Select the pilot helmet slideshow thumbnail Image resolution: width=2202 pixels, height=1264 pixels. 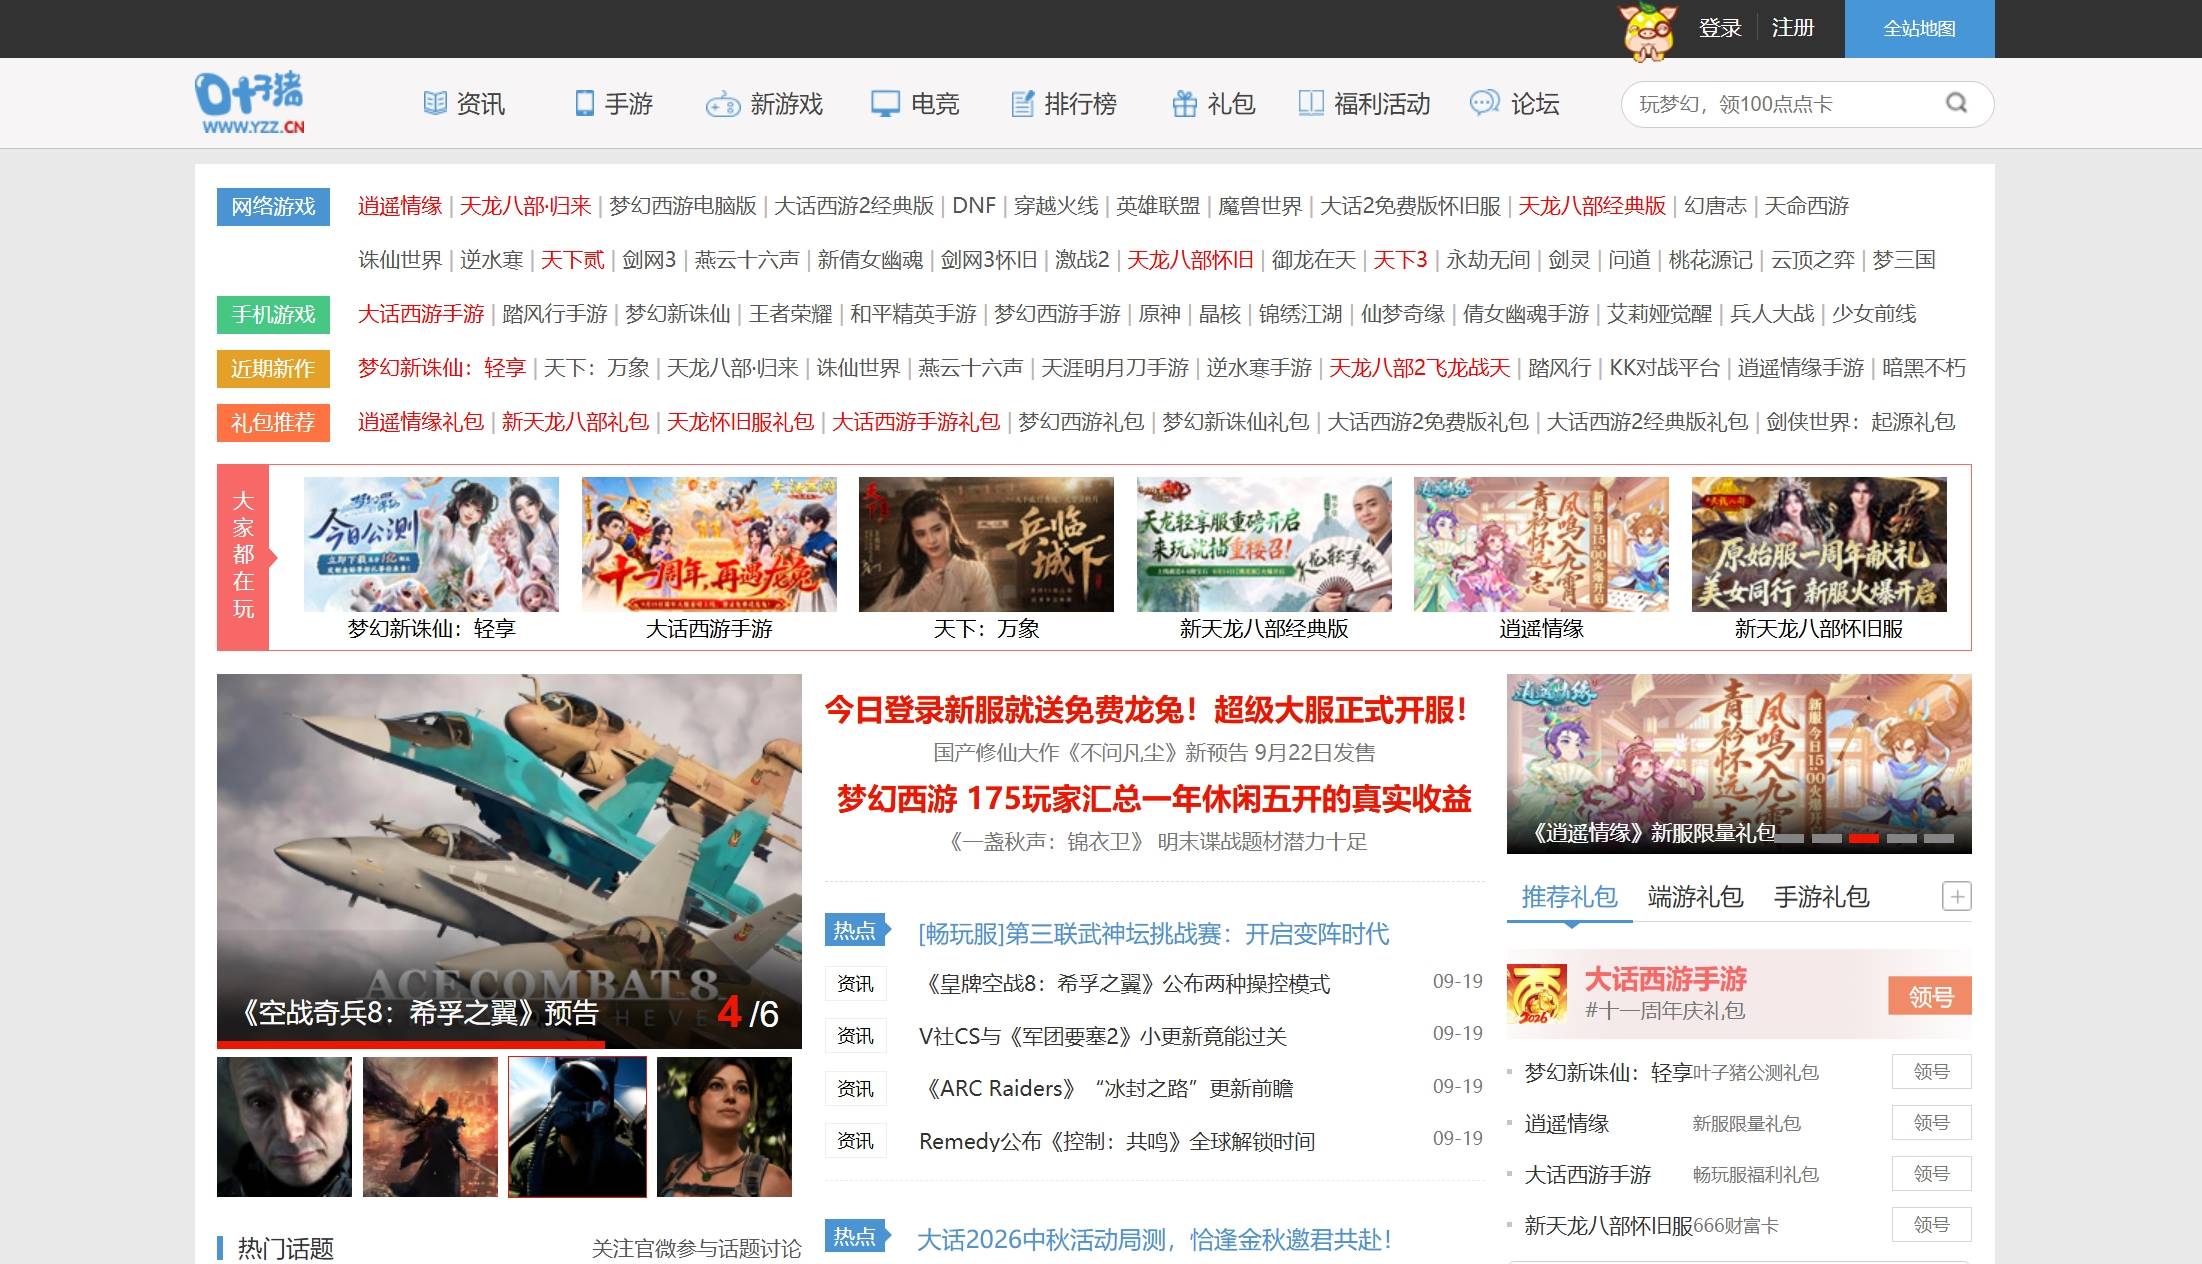coord(577,1127)
